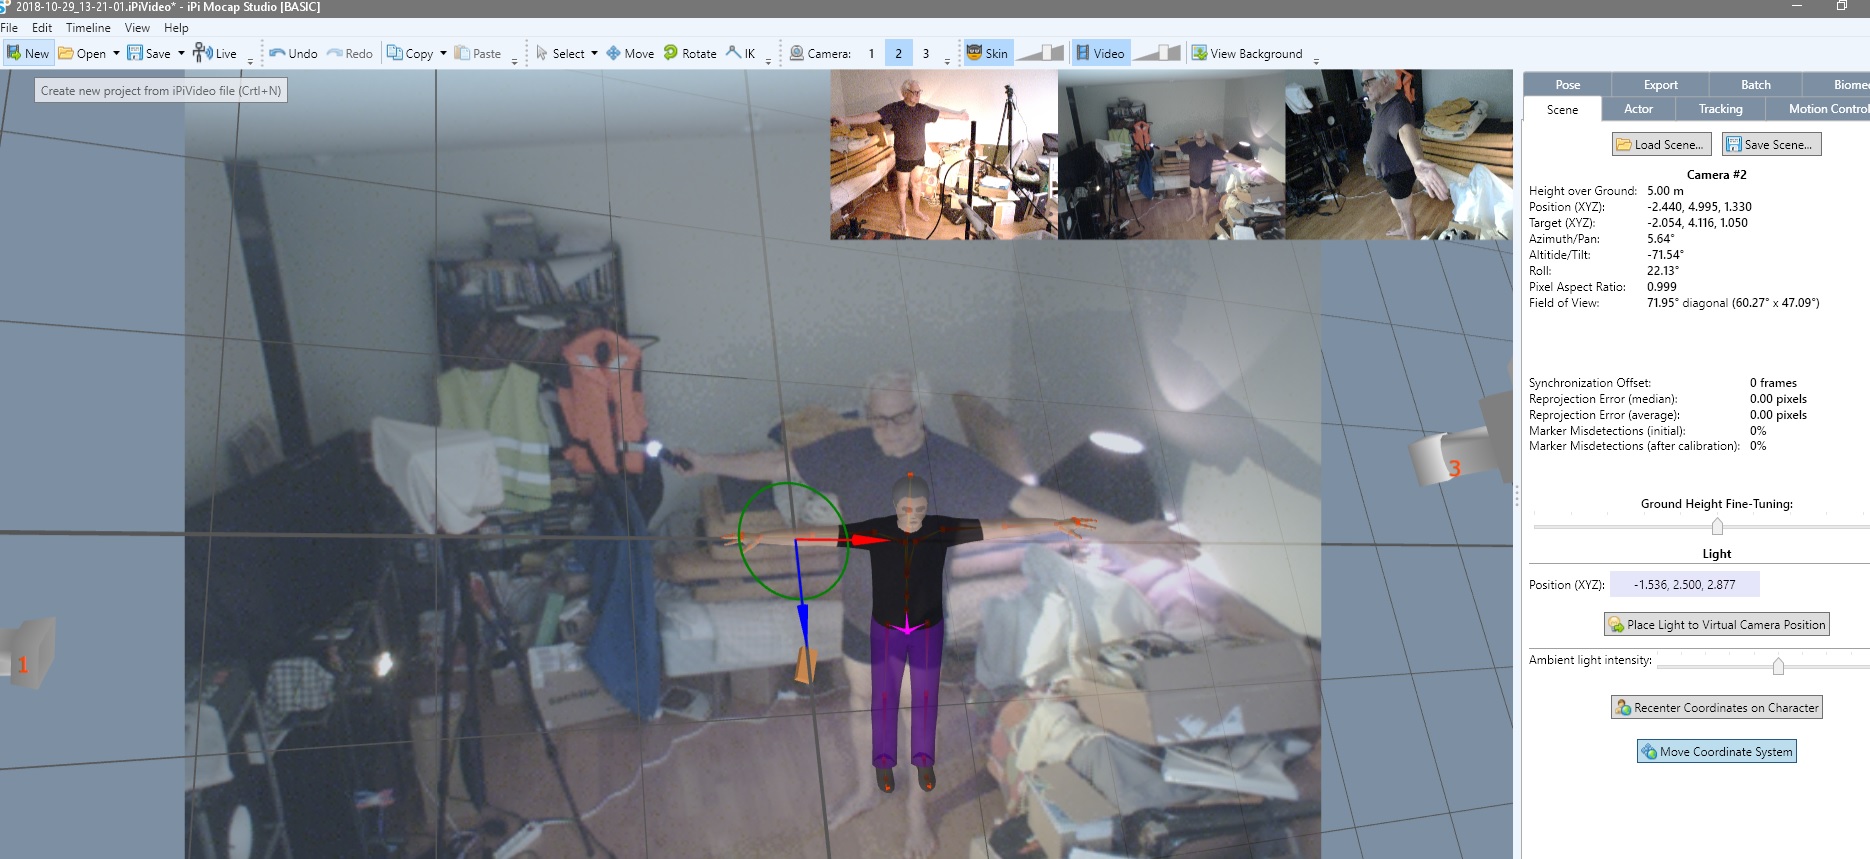Image resolution: width=1870 pixels, height=859 pixels.
Task: Click the Undo arrow icon
Action: (x=278, y=53)
